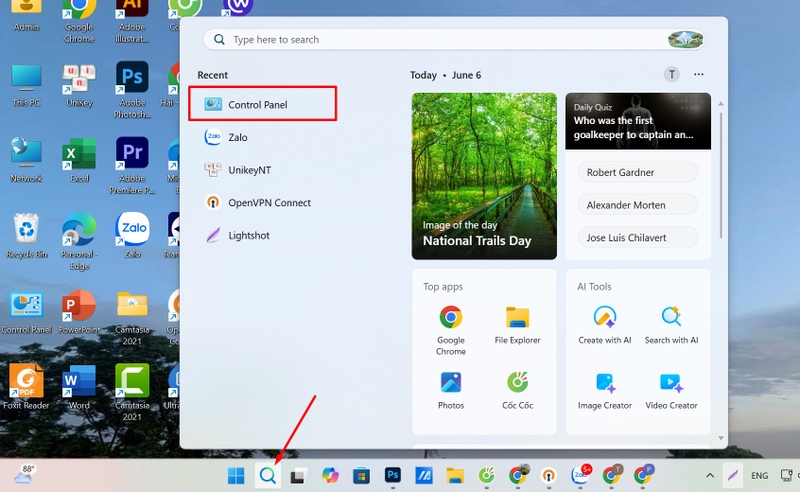Viewport: 800px width, 492px height.
Task: Select Adobe Photoshop desktop shortcut
Action: pos(132,91)
